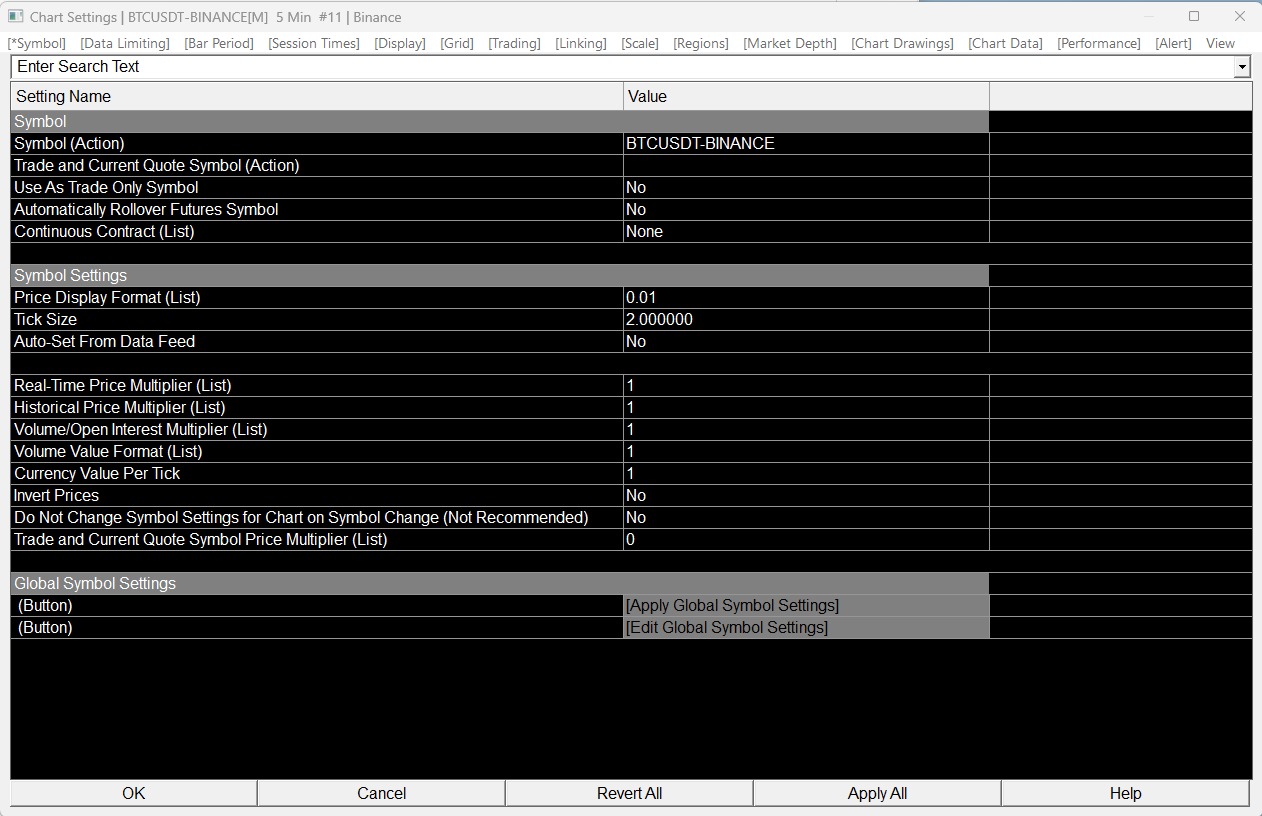Open Volume/Open Interest Multiplier list value
Image resolution: width=1262 pixels, height=816 pixels.
[x=806, y=430]
